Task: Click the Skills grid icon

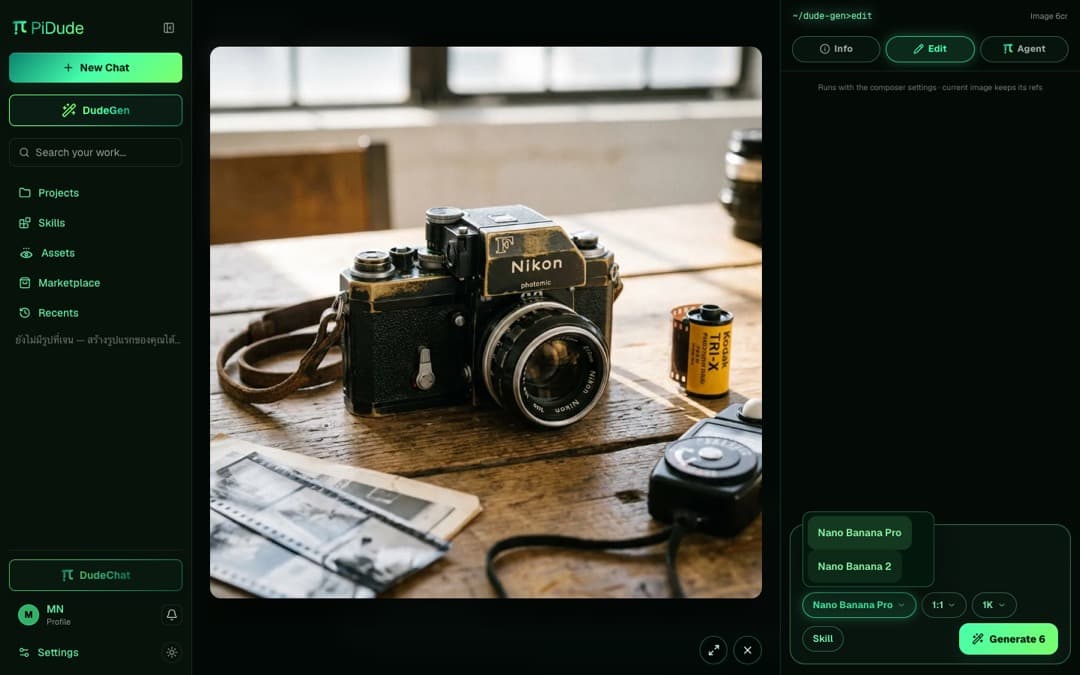Action: coord(25,222)
